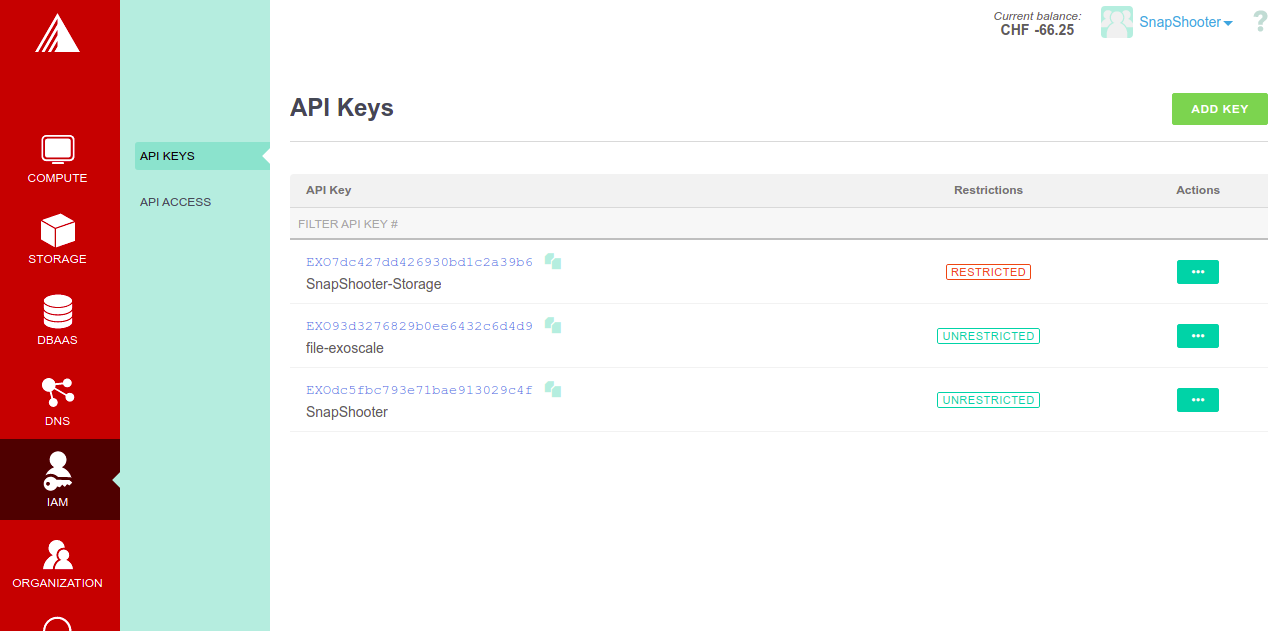This screenshot has height=631, width=1274.
Task: Open the Storage cube icon
Action: tap(58, 230)
